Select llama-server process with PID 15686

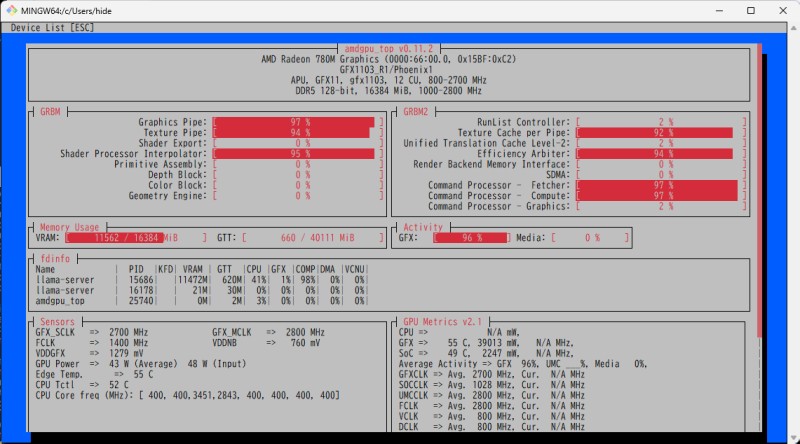point(66,279)
